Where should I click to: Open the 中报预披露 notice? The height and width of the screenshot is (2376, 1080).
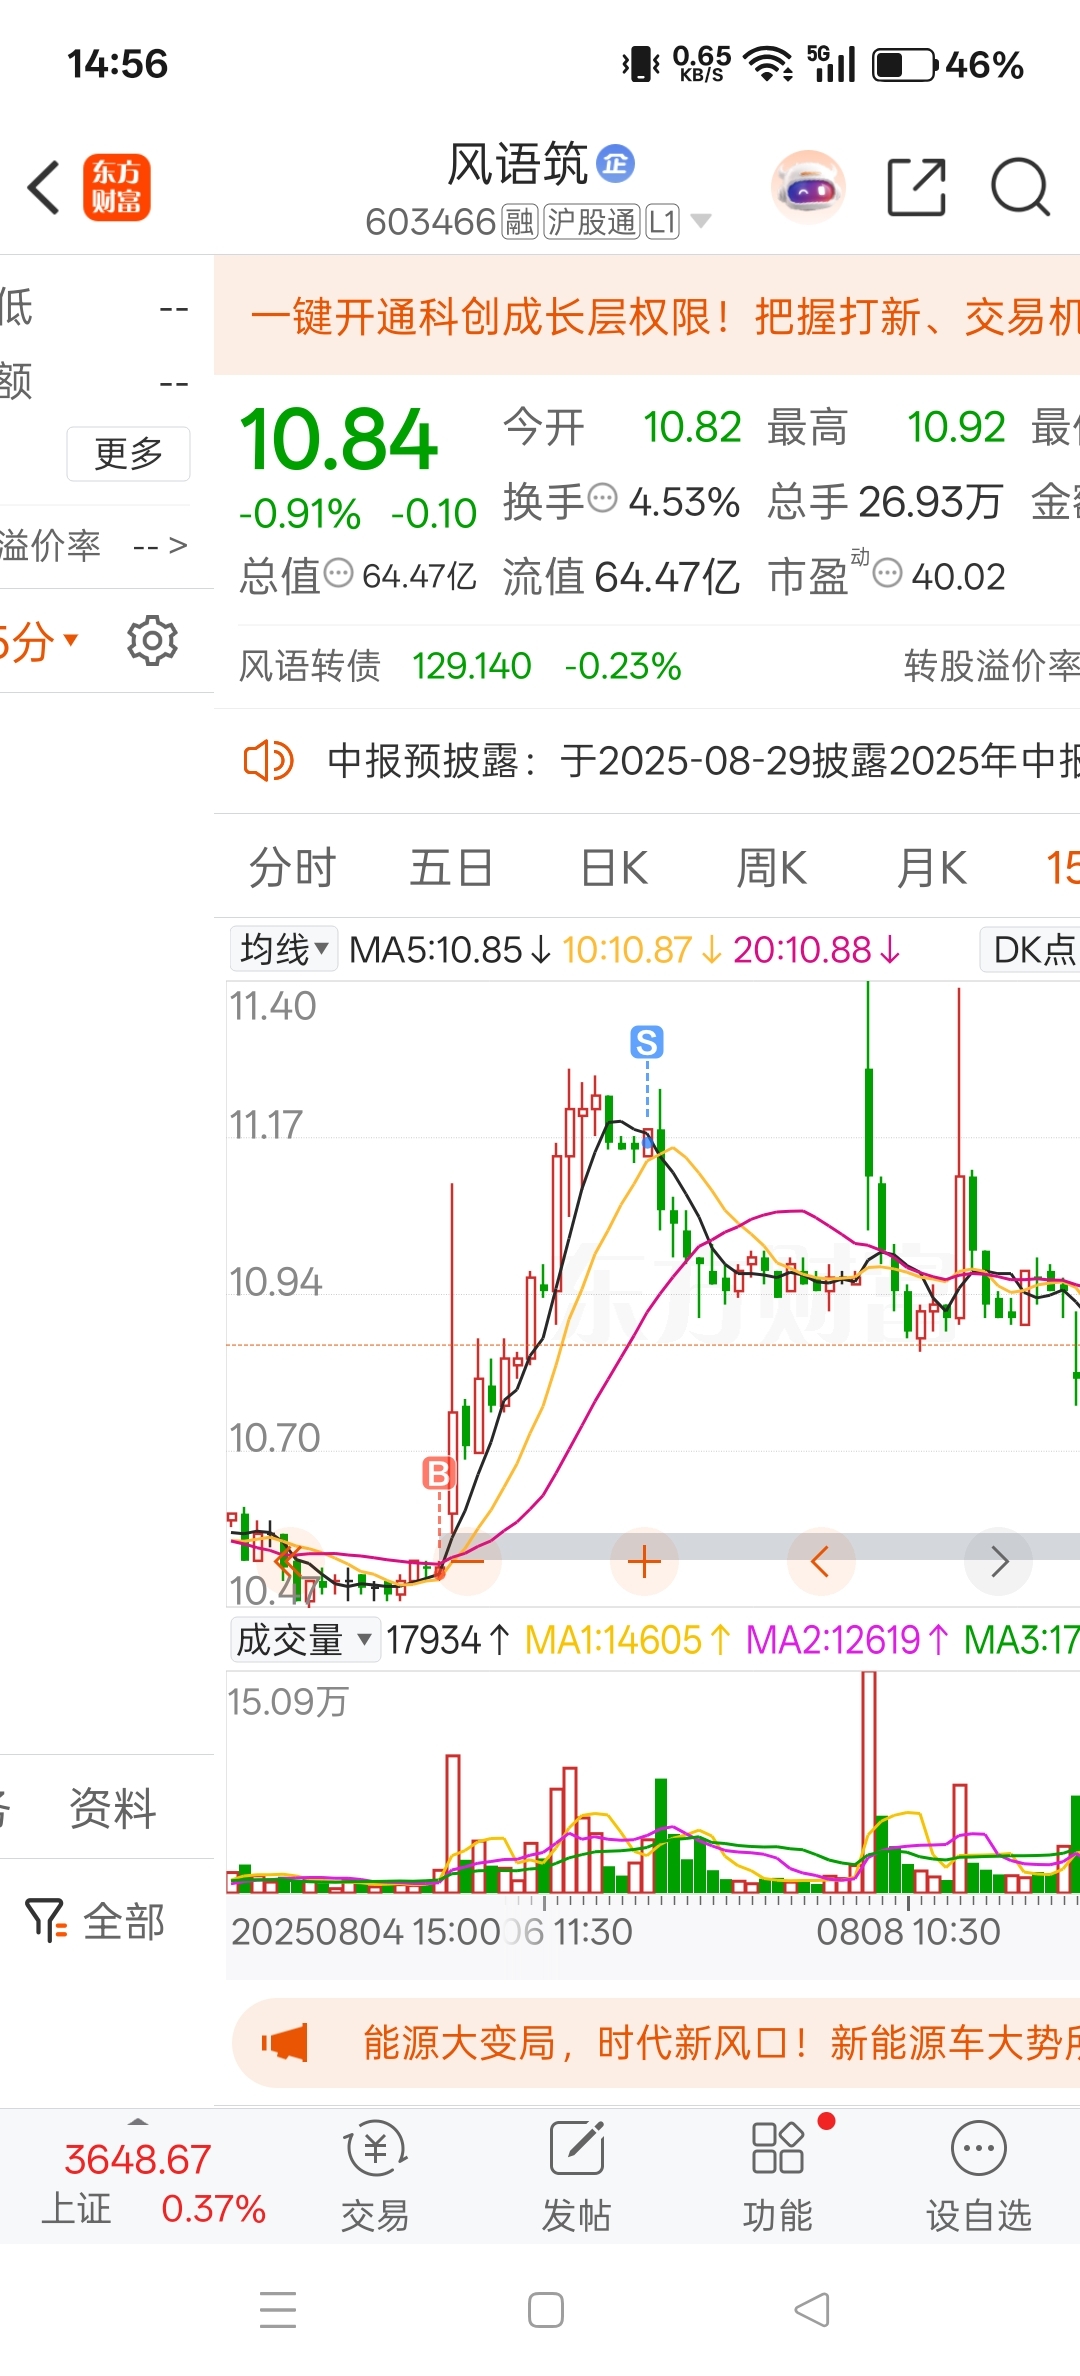tap(647, 761)
